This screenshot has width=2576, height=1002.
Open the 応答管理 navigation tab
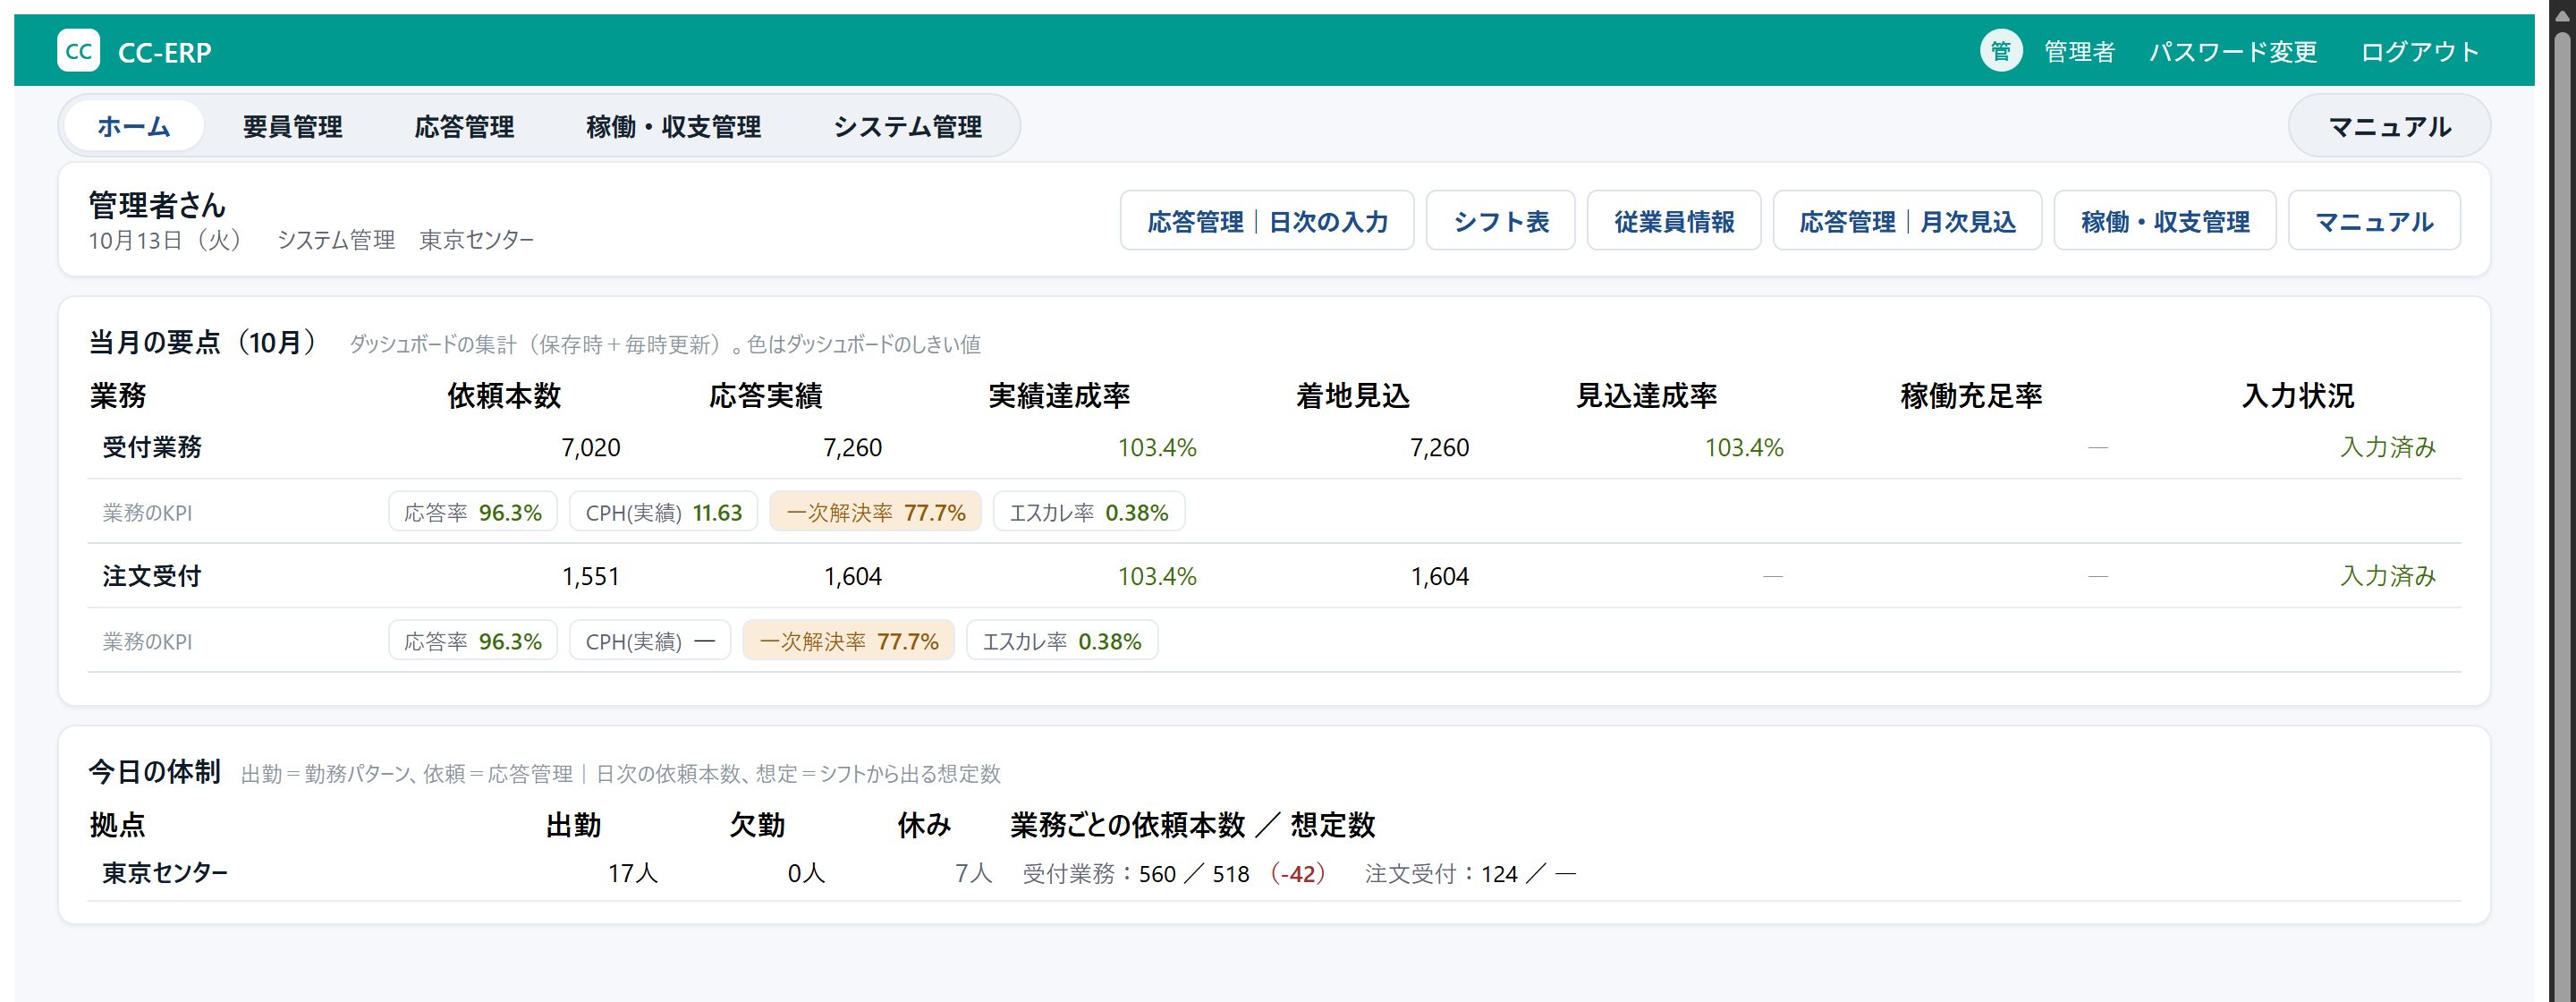coord(464,126)
